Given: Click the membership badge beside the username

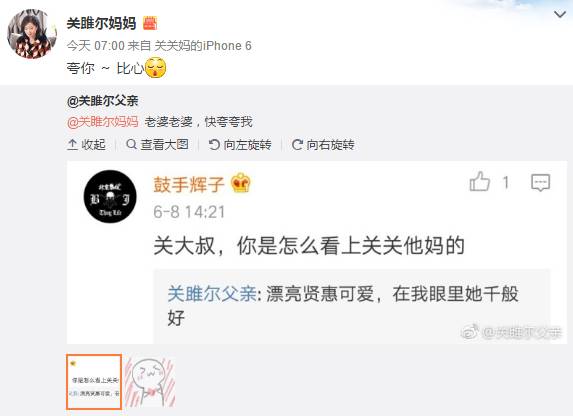Looking at the screenshot, I should (x=150, y=23).
